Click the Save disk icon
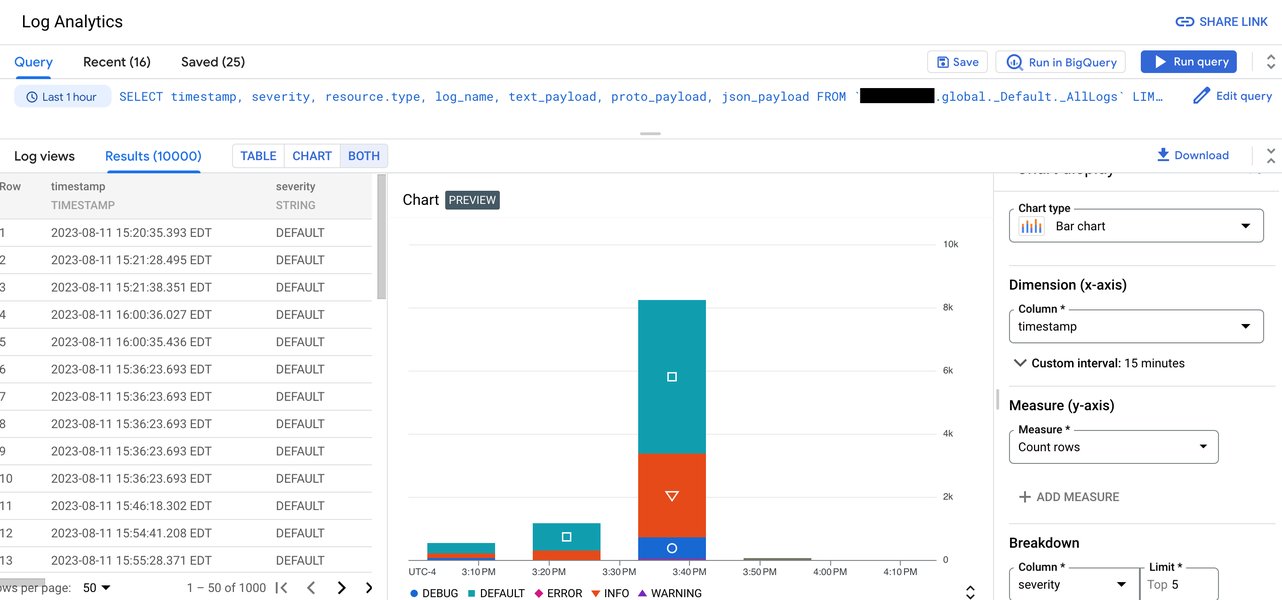Screen dimensions: 1282x600 (943, 62)
